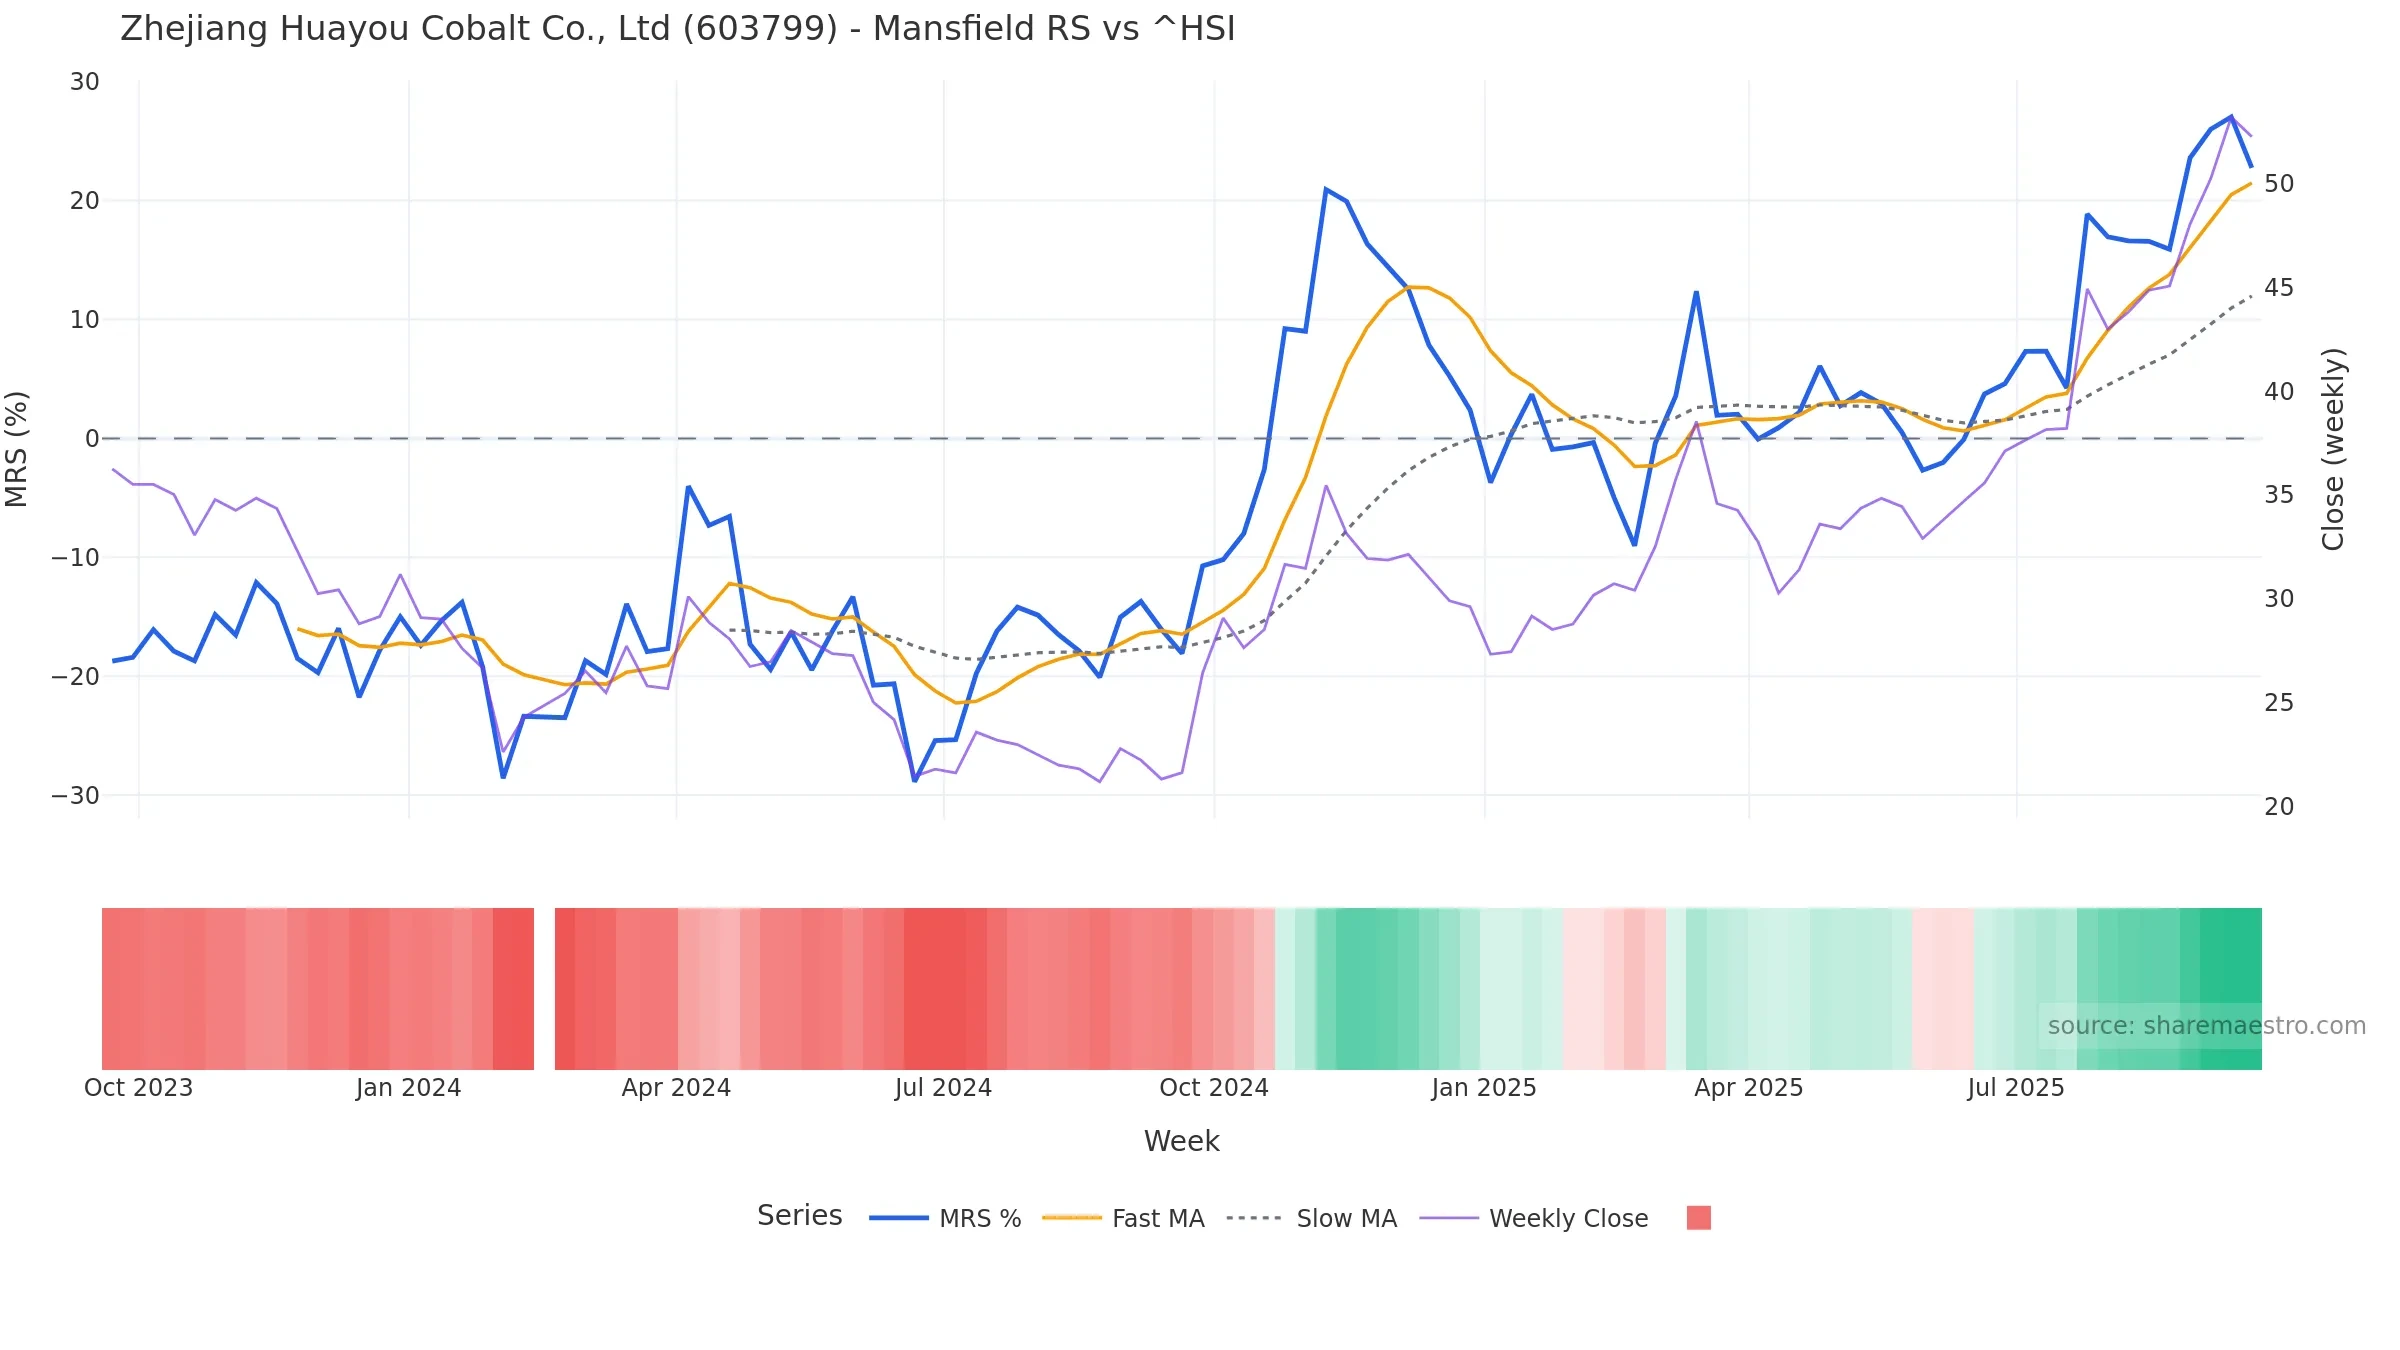Click the MRS peak point near Nov 2024
Screen dimensions: 2400x1350
(x=1326, y=189)
